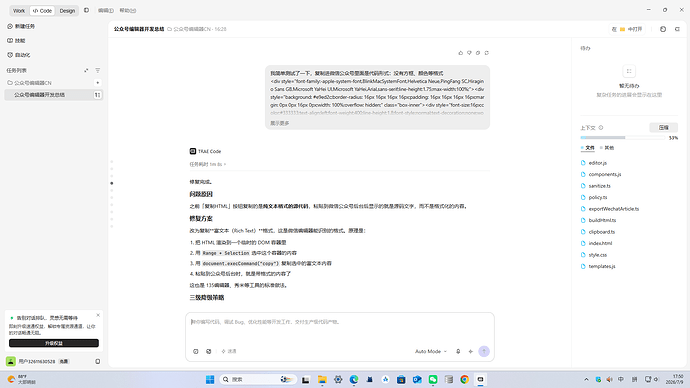690x388 pixels.
Task: Click 新建任务 in the sidebar
Action: coord(21,26)
